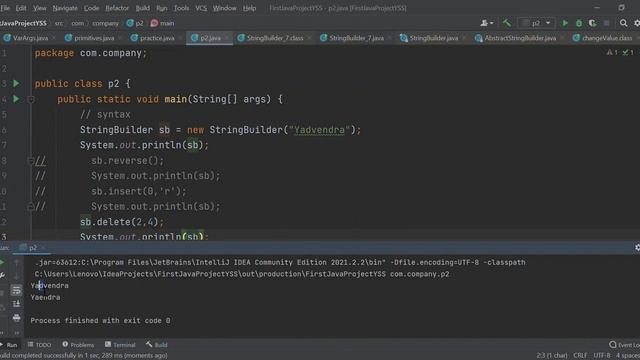The width and height of the screenshot is (640, 360).
Task: Click the run gutter arrow beside class p2
Action: pyautogui.click(x=16, y=84)
